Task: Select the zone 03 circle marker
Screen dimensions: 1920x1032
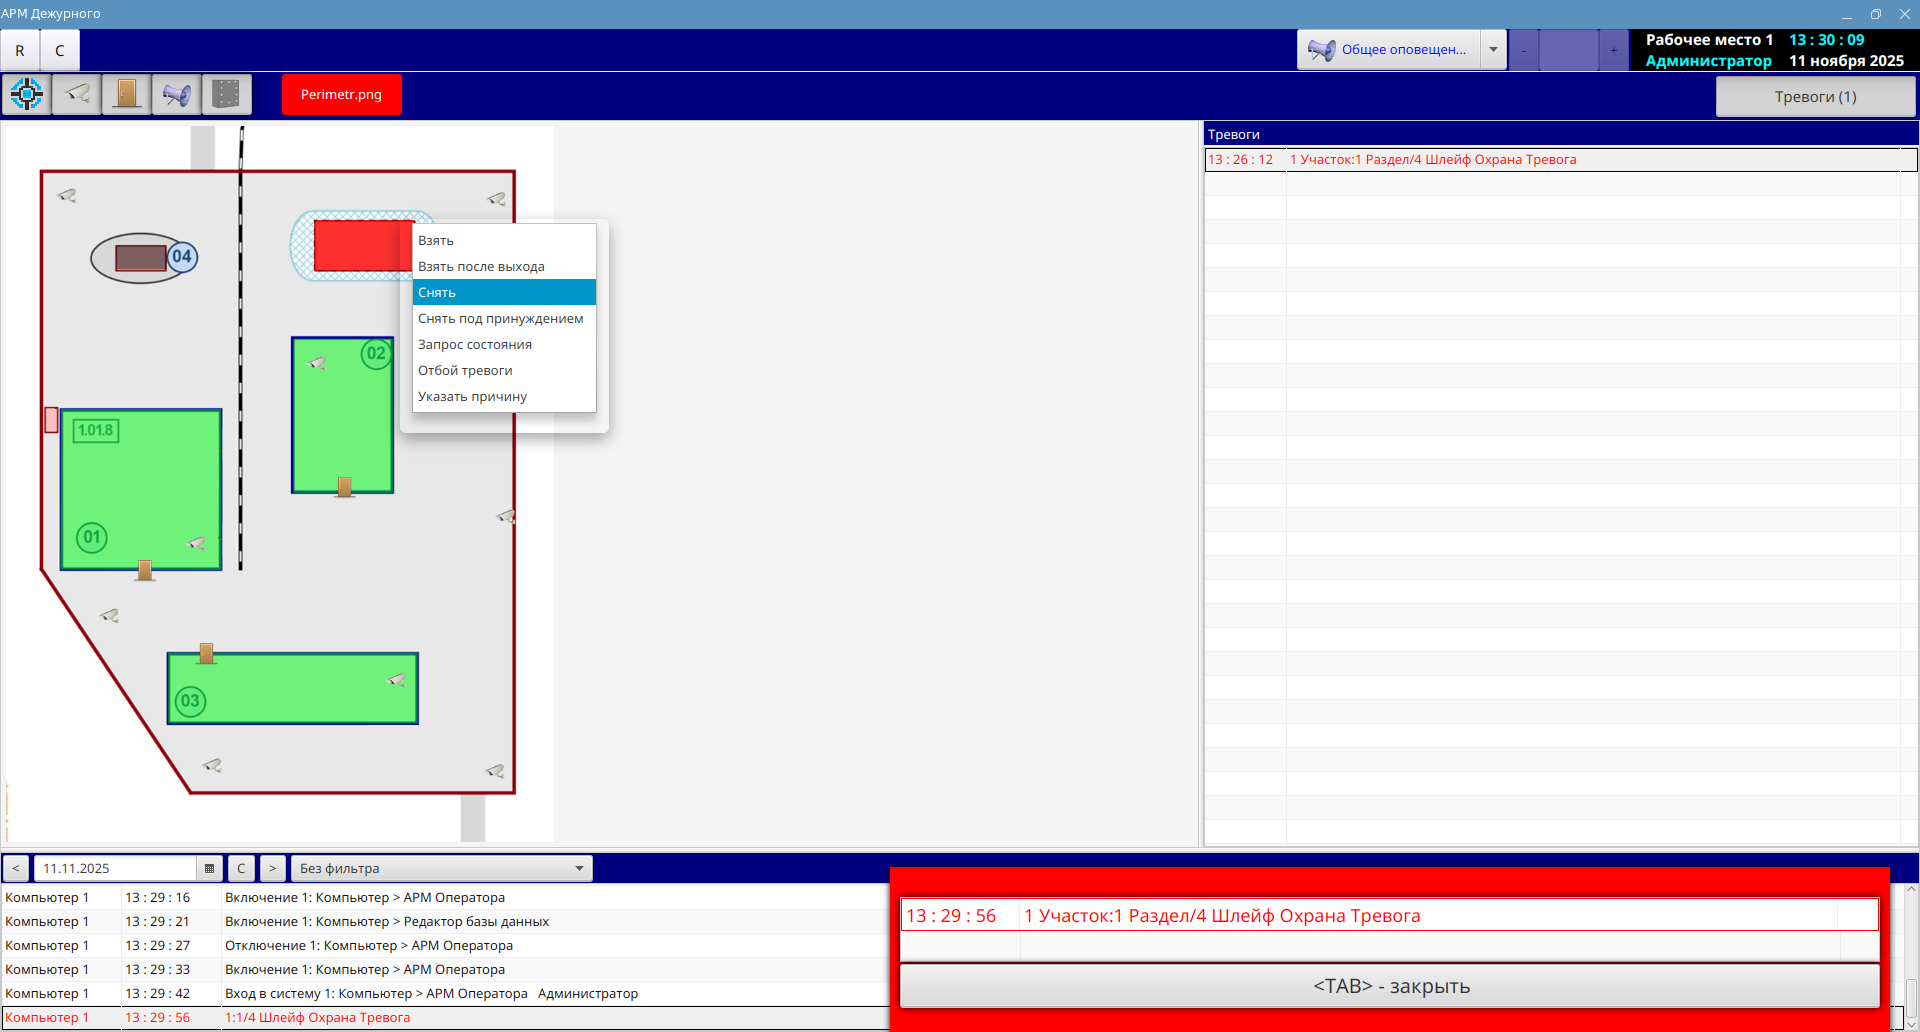Action: click(x=190, y=701)
